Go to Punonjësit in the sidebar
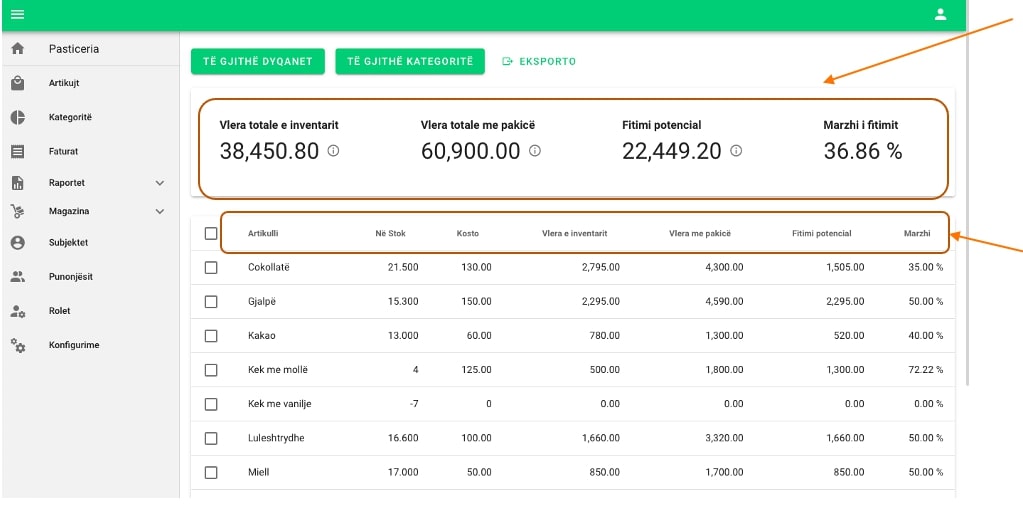 click(x=70, y=277)
